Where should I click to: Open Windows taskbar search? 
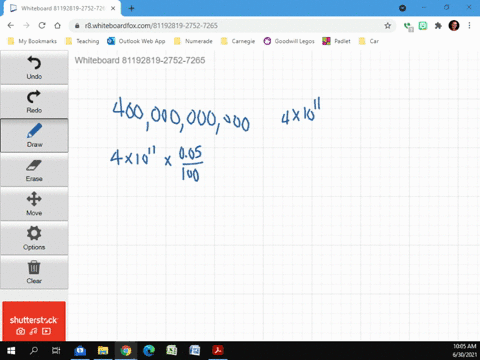(x=34, y=350)
